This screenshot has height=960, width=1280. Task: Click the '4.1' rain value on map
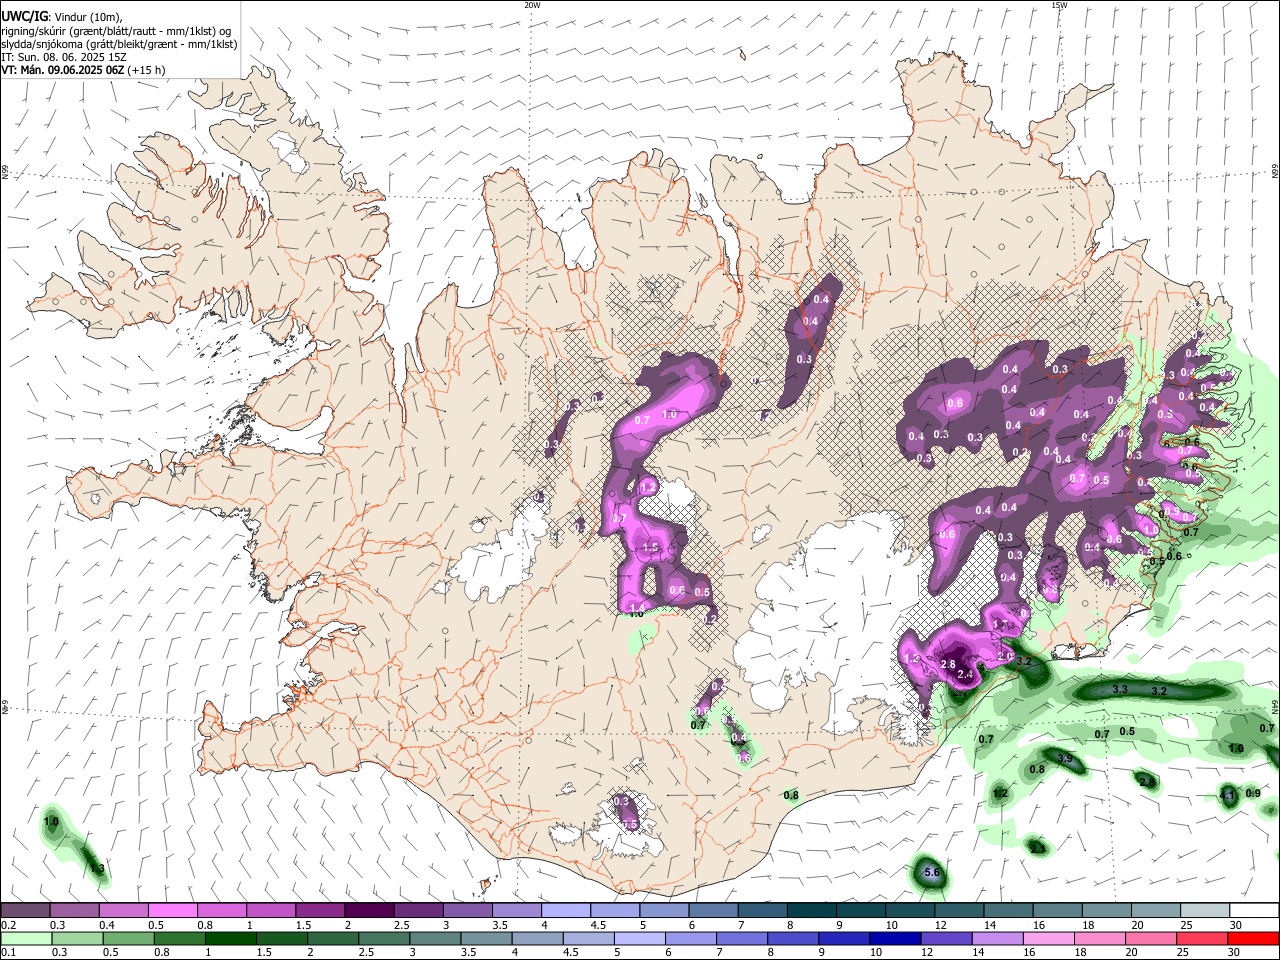pos(1228,794)
